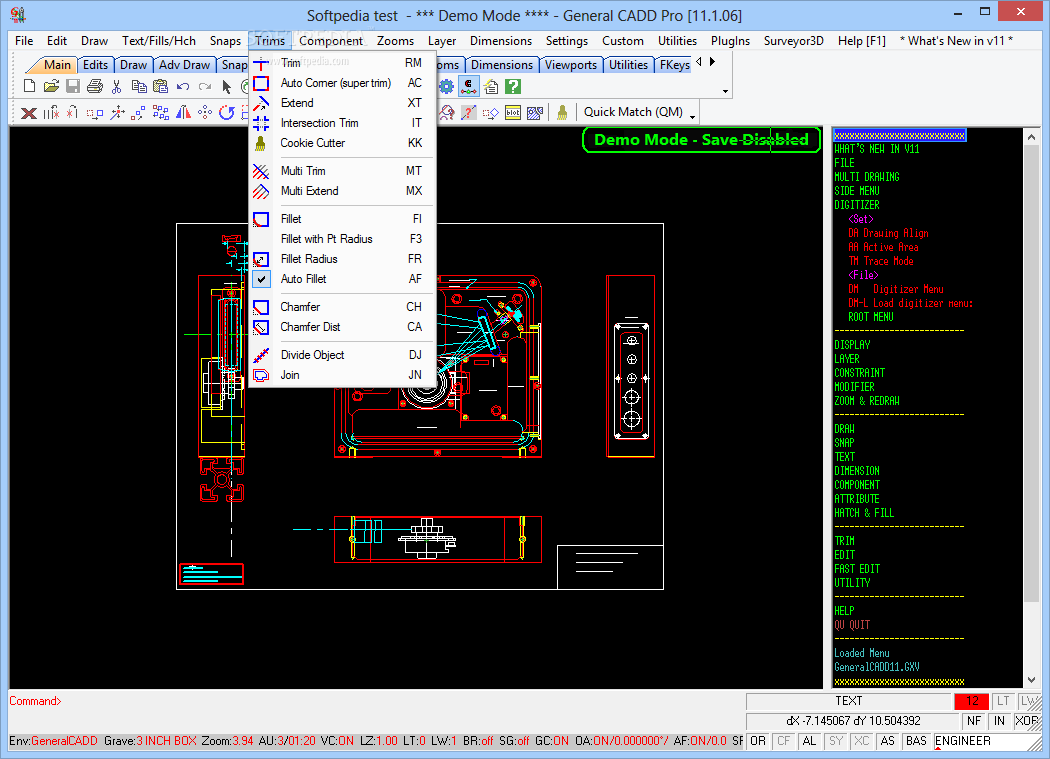The width and height of the screenshot is (1050, 759).
Task: Click the Cut scissors icon
Action: [117, 86]
